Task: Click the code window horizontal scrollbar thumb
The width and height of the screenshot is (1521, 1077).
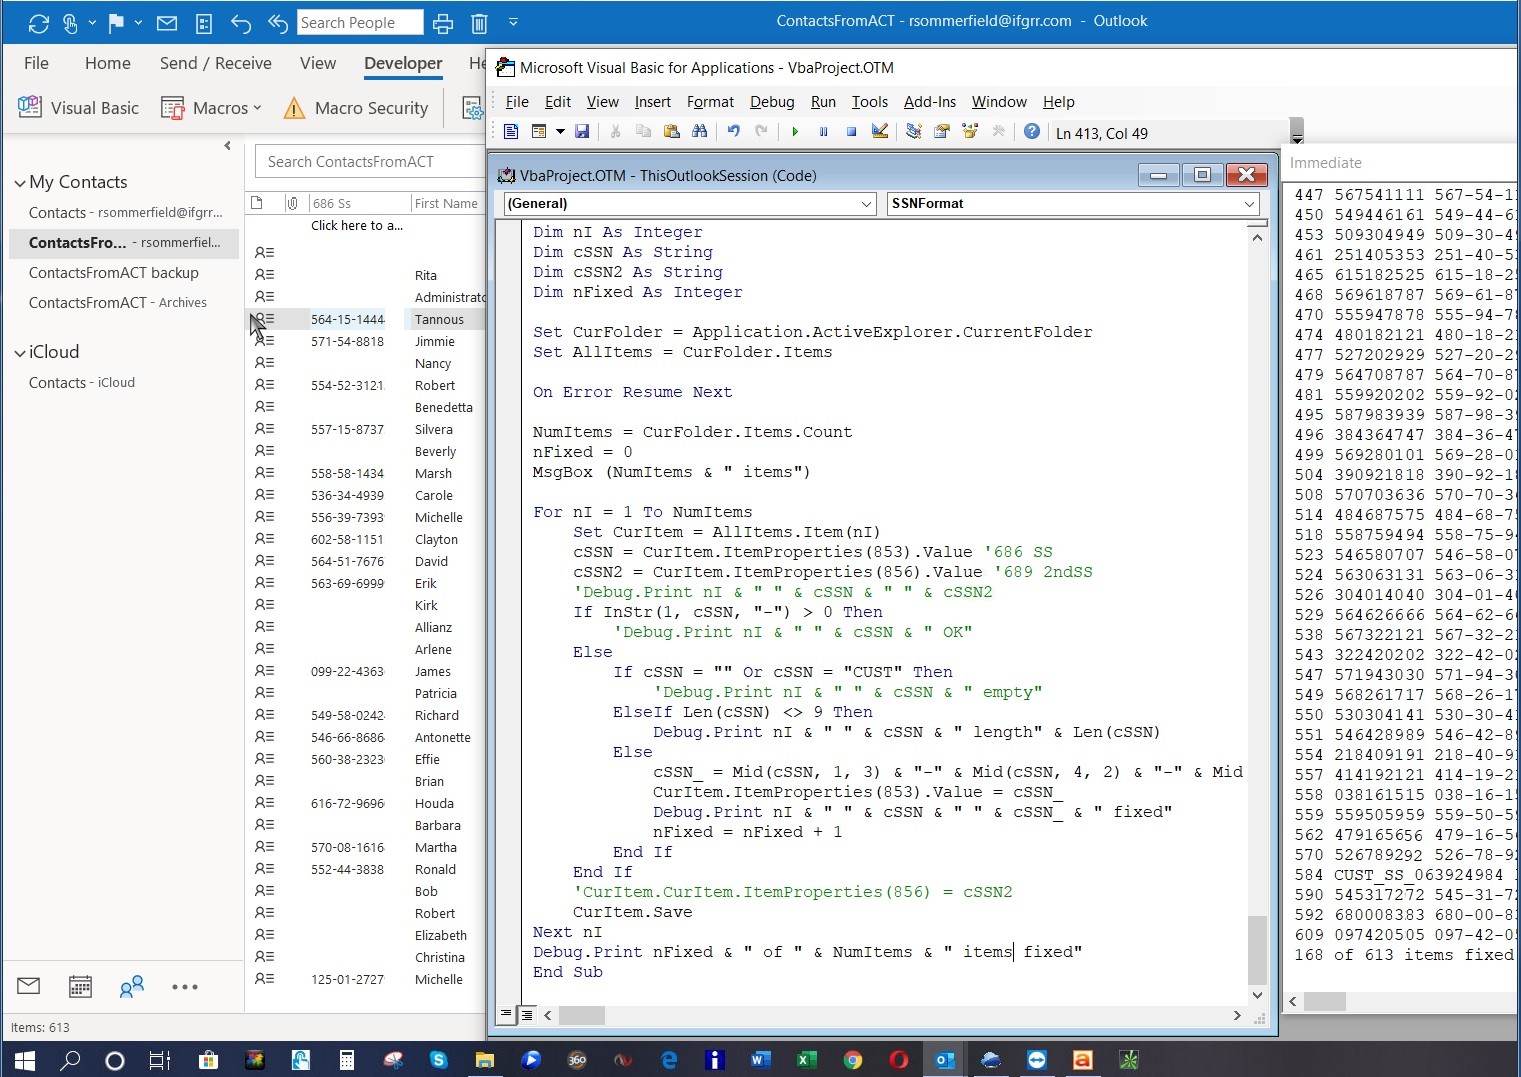Action: click(x=582, y=1016)
